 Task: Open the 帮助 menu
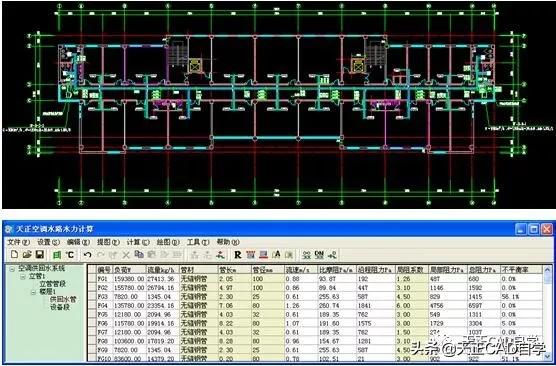click(x=228, y=242)
